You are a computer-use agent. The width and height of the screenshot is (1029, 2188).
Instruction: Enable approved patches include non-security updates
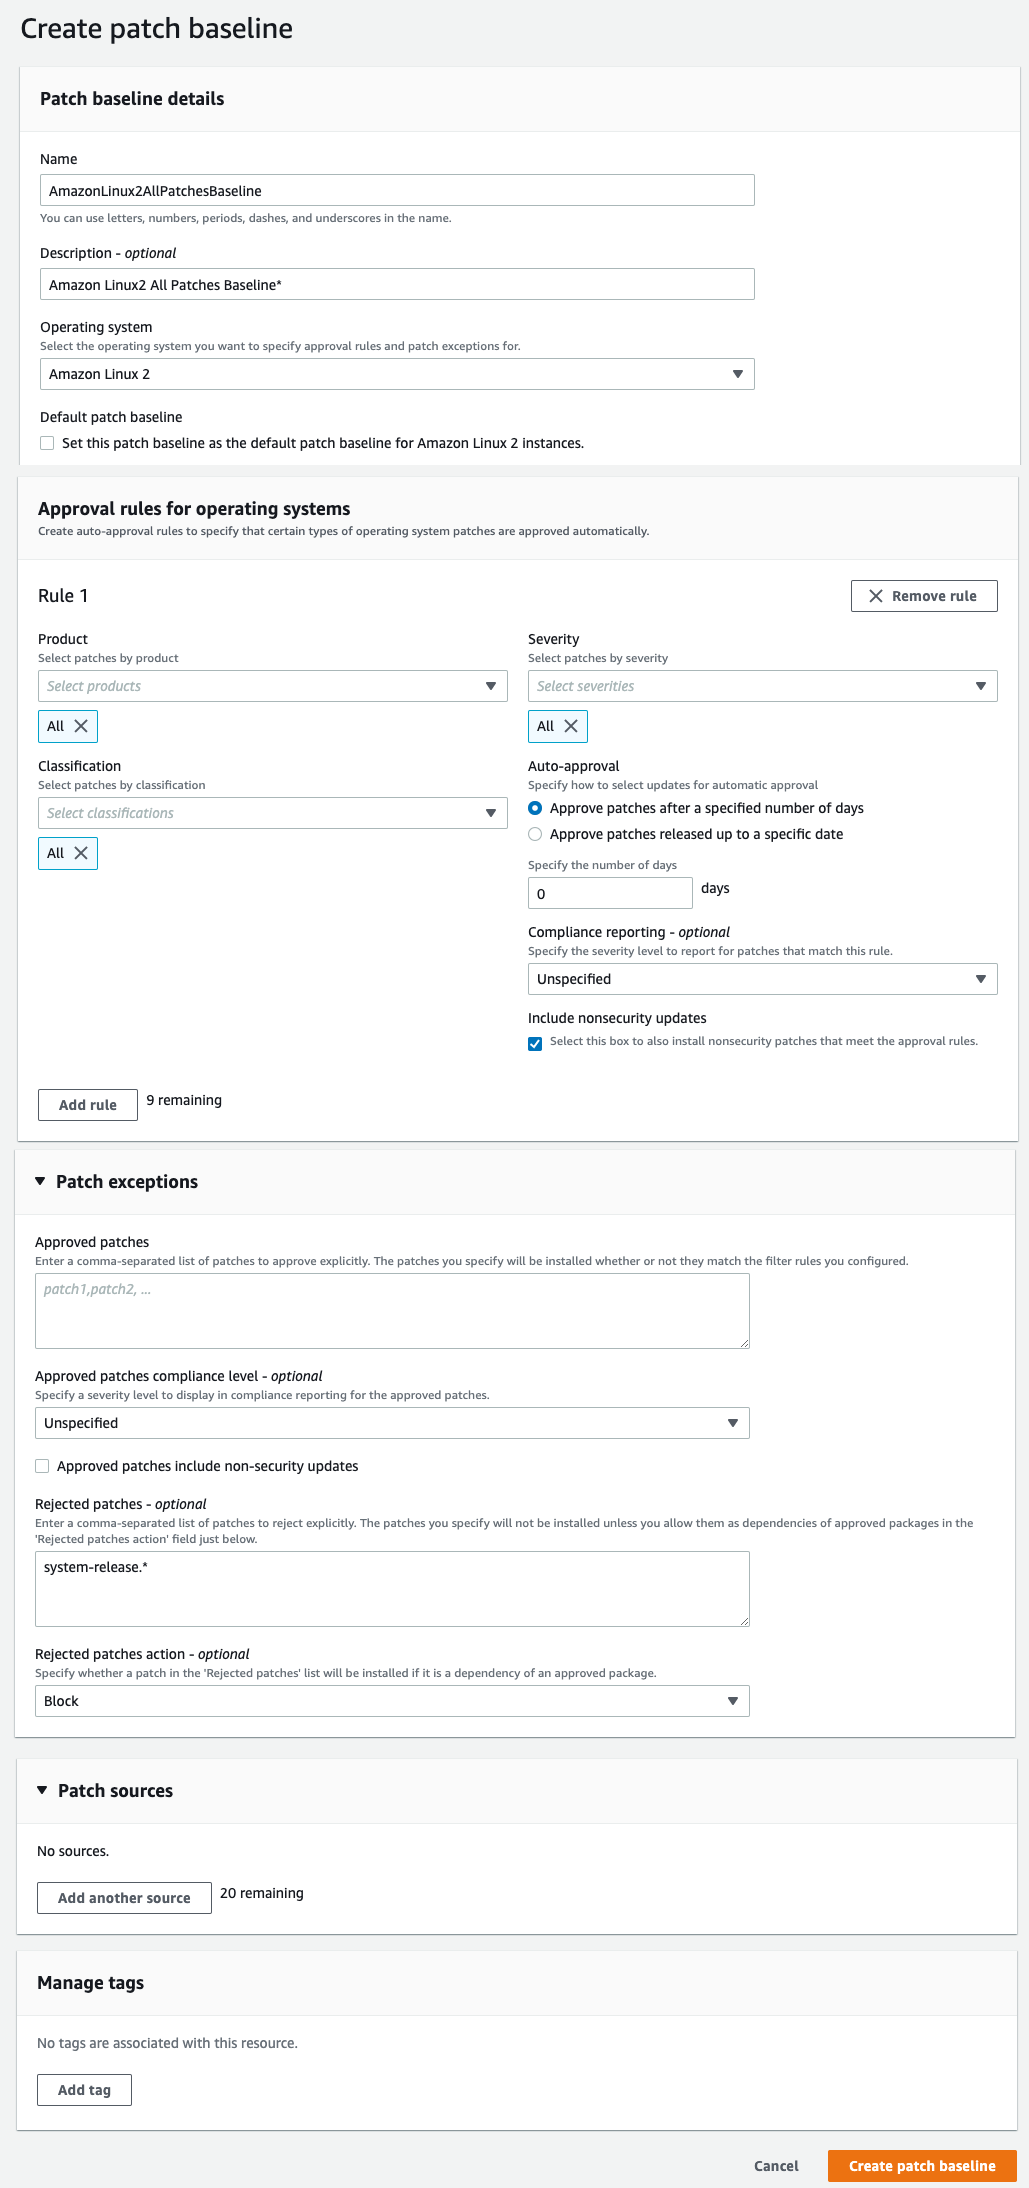pos(42,1466)
